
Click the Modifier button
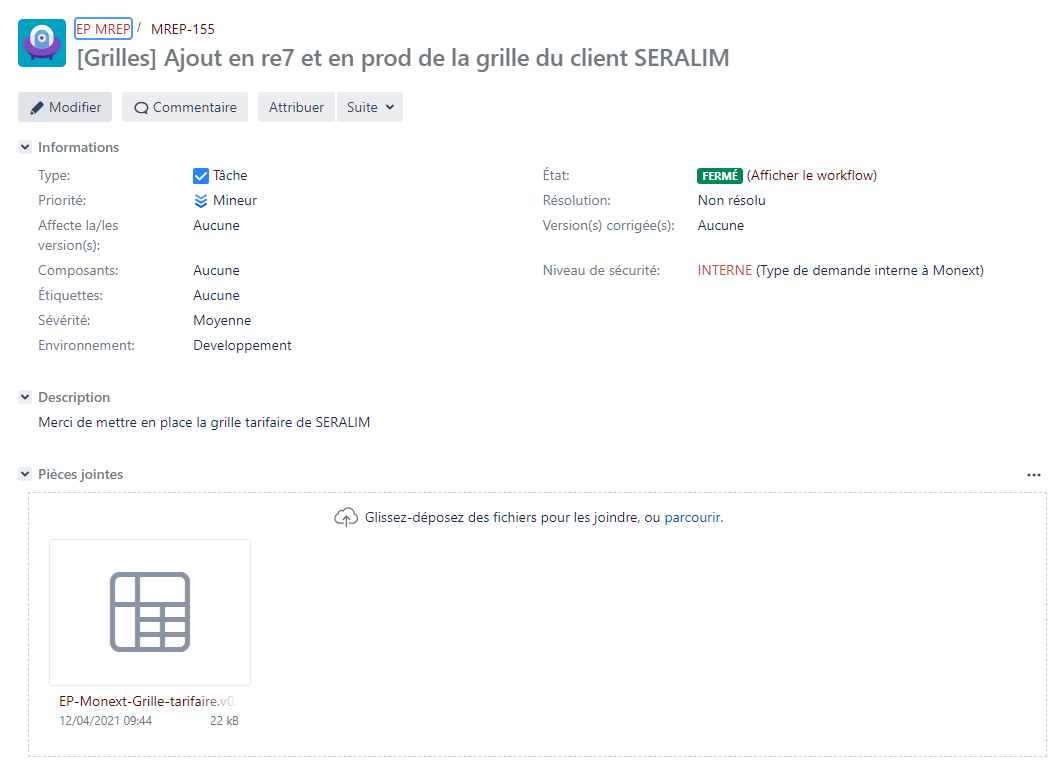(x=65, y=108)
